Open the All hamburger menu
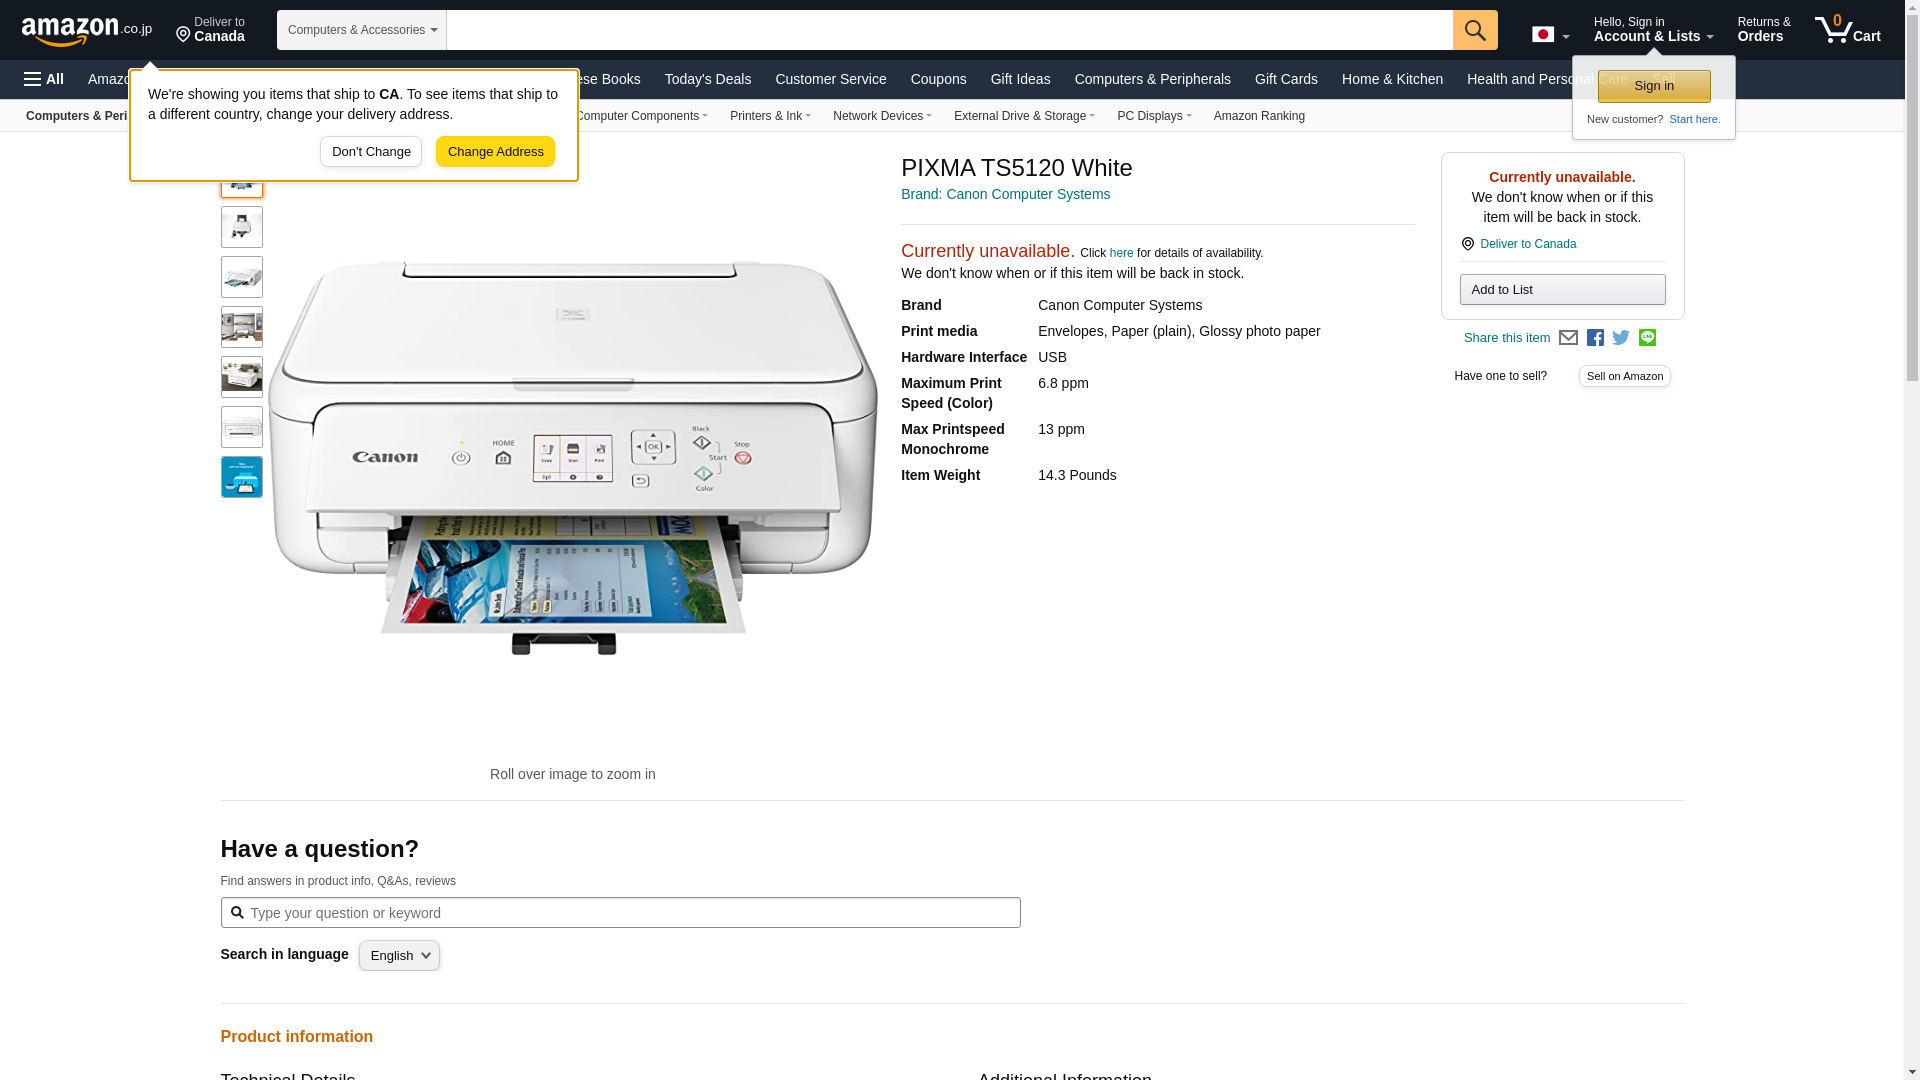The width and height of the screenshot is (1920, 1080). pyautogui.click(x=44, y=79)
